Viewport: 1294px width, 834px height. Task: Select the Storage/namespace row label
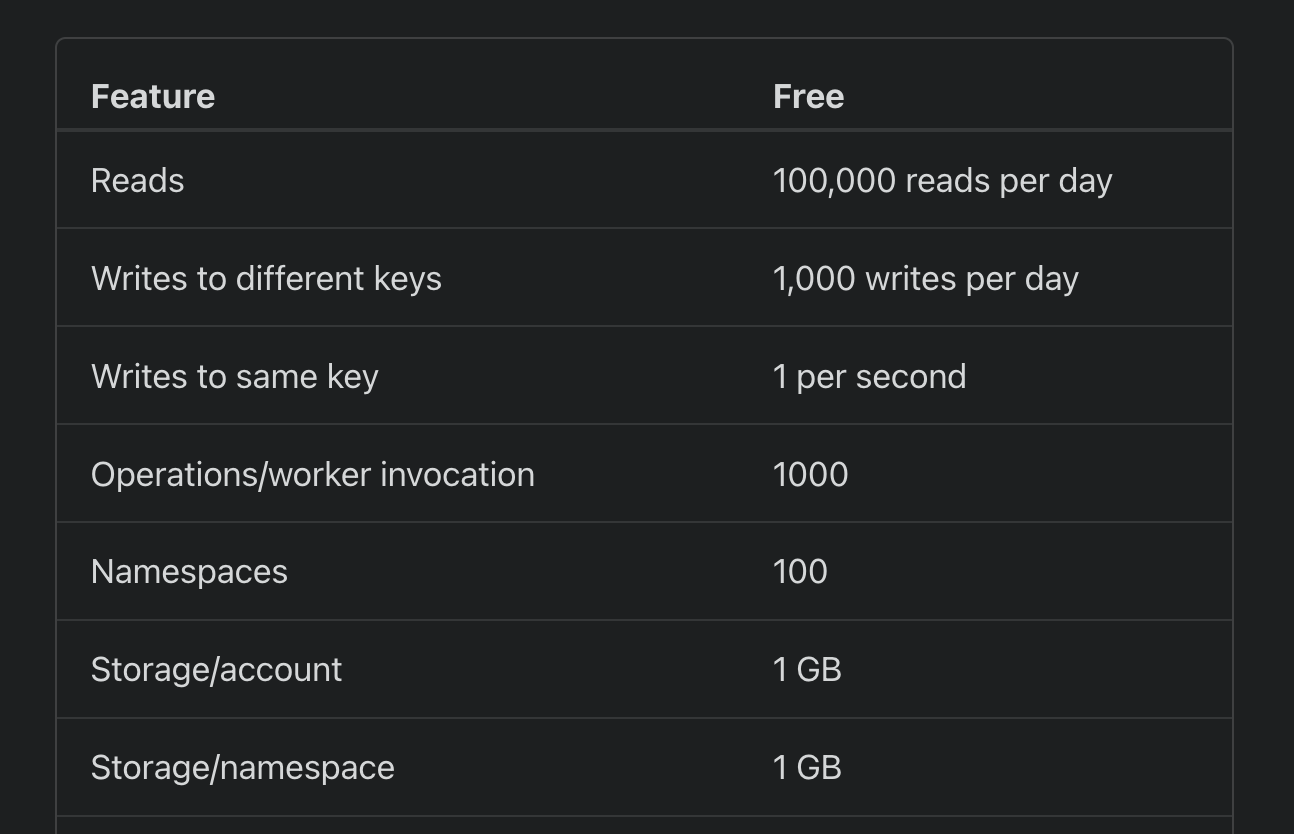243,768
